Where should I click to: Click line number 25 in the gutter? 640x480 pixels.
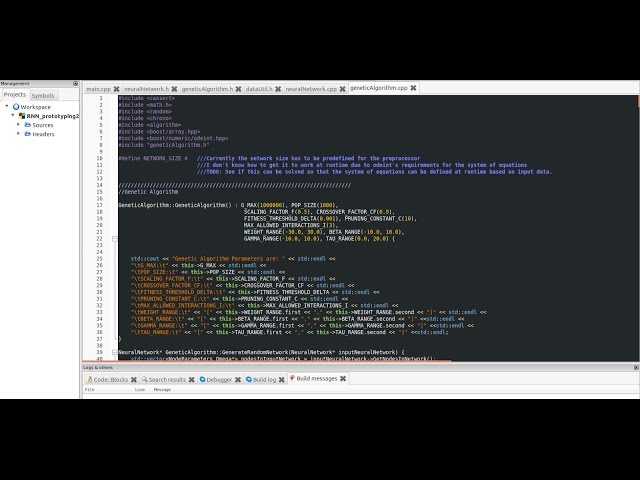click(100, 259)
